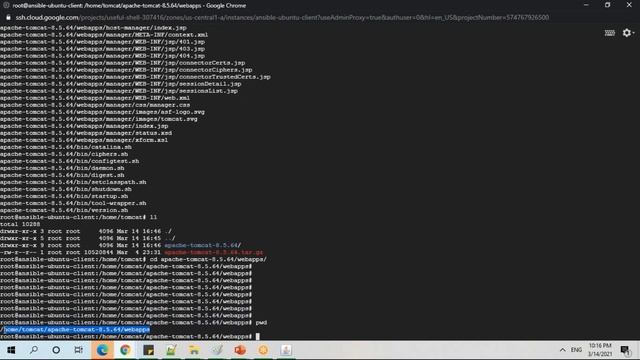Click the prompt line ending with 'pwd'
The width and height of the screenshot is (640, 360).
[x=133, y=322]
